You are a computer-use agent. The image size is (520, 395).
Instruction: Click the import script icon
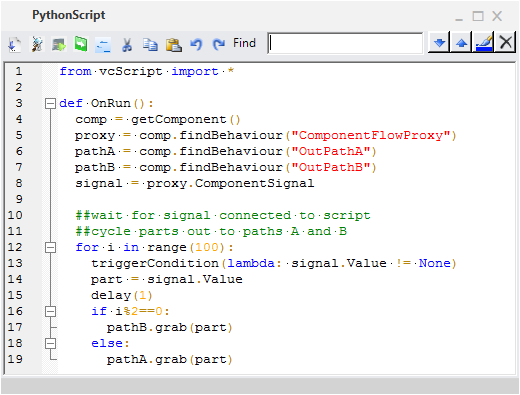tap(59, 44)
